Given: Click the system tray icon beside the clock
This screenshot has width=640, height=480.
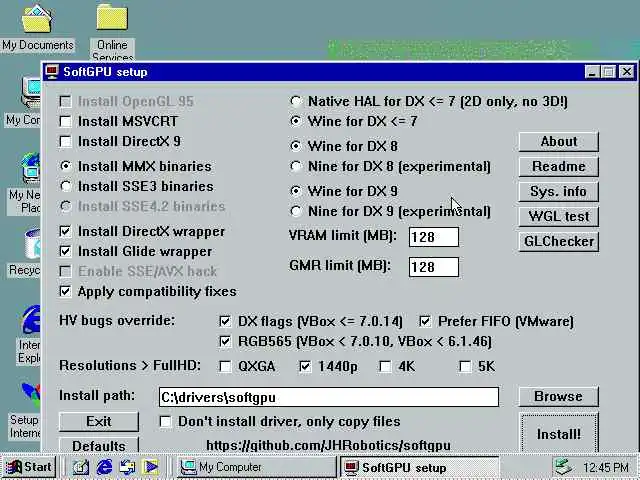Looking at the screenshot, I should pyautogui.click(x=564, y=467).
